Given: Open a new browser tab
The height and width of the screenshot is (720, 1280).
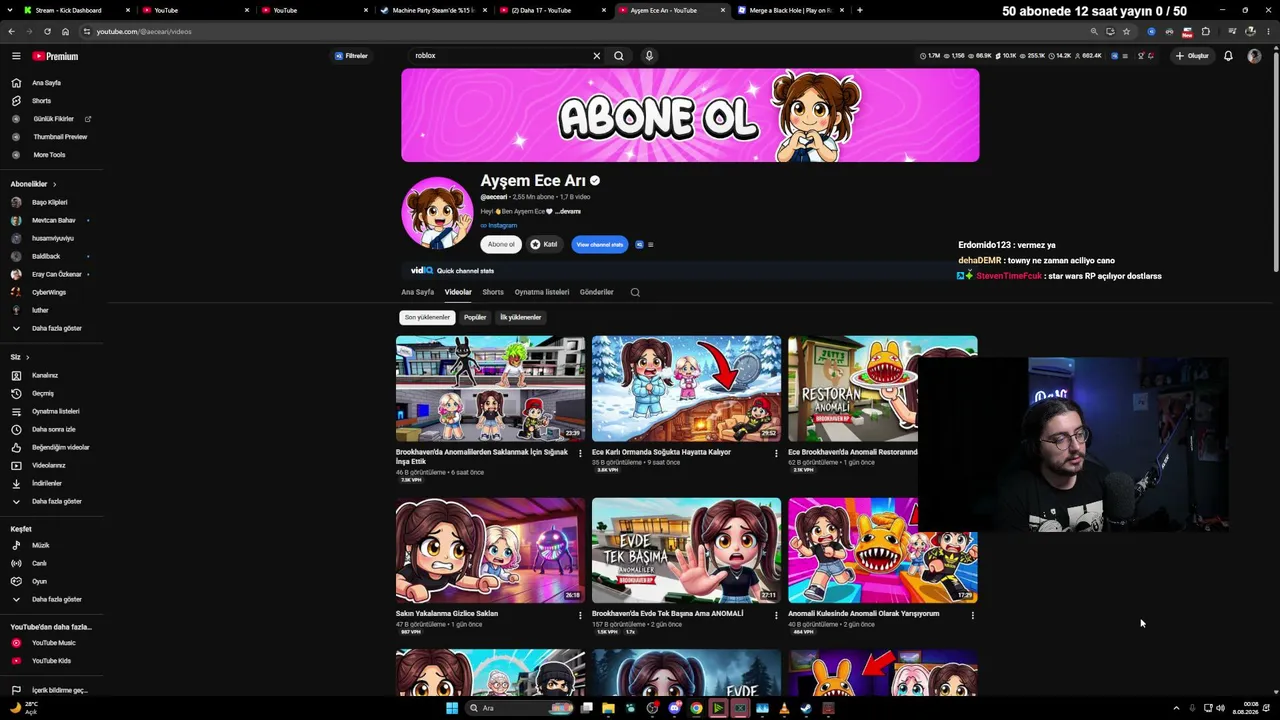Looking at the screenshot, I should point(860,10).
